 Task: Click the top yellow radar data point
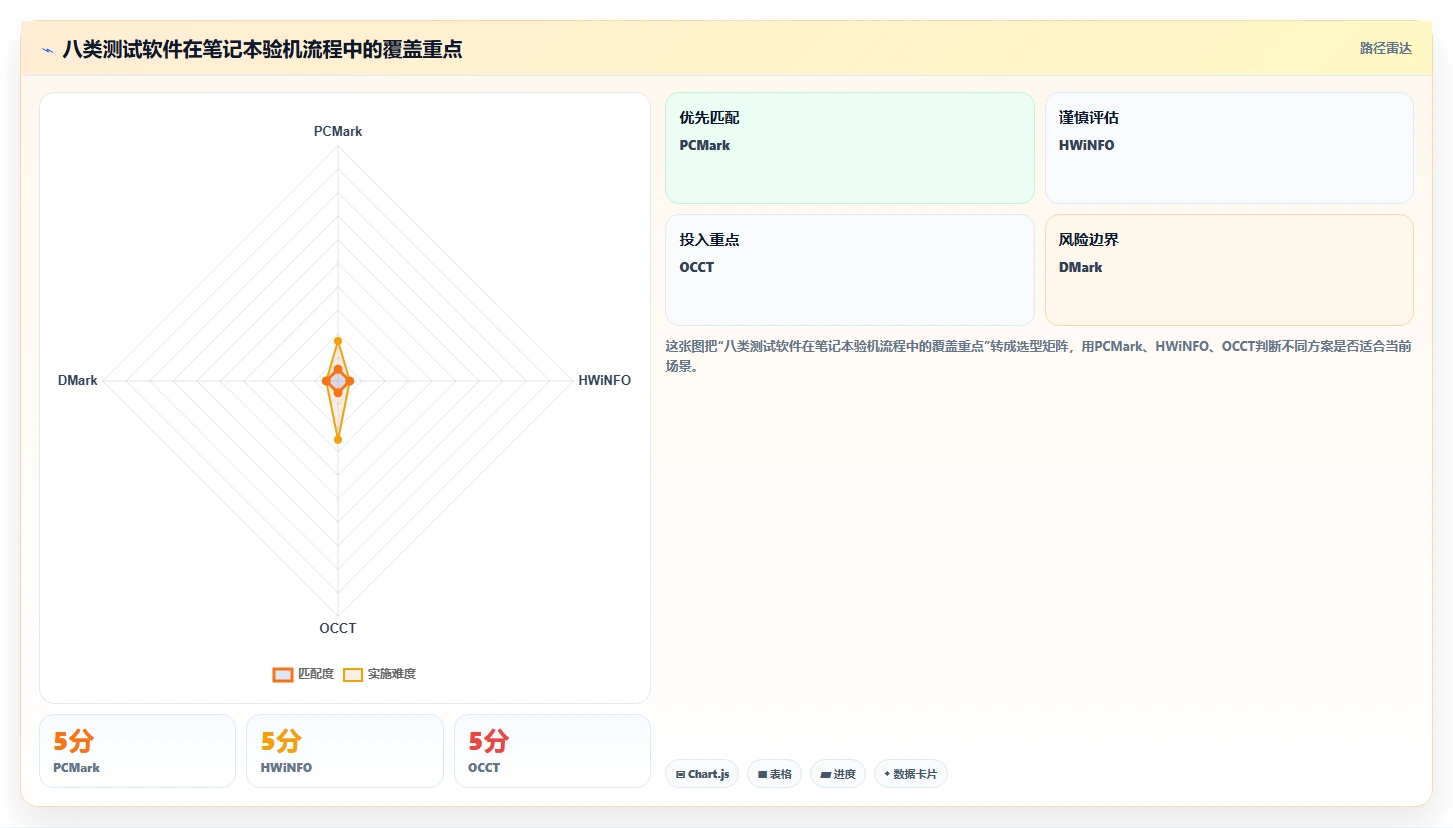click(x=338, y=341)
